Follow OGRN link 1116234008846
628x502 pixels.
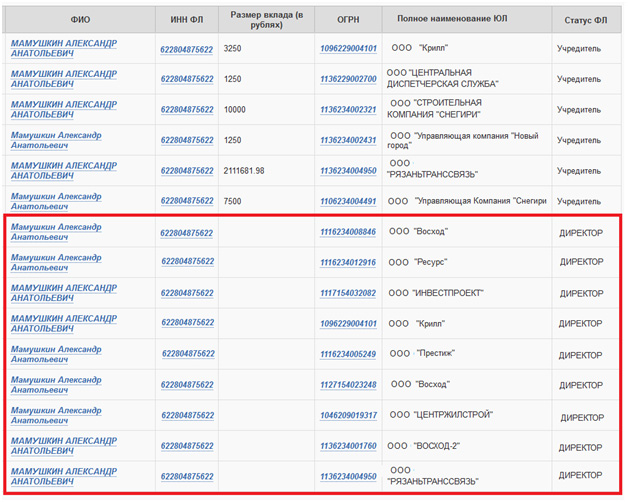coord(348,232)
